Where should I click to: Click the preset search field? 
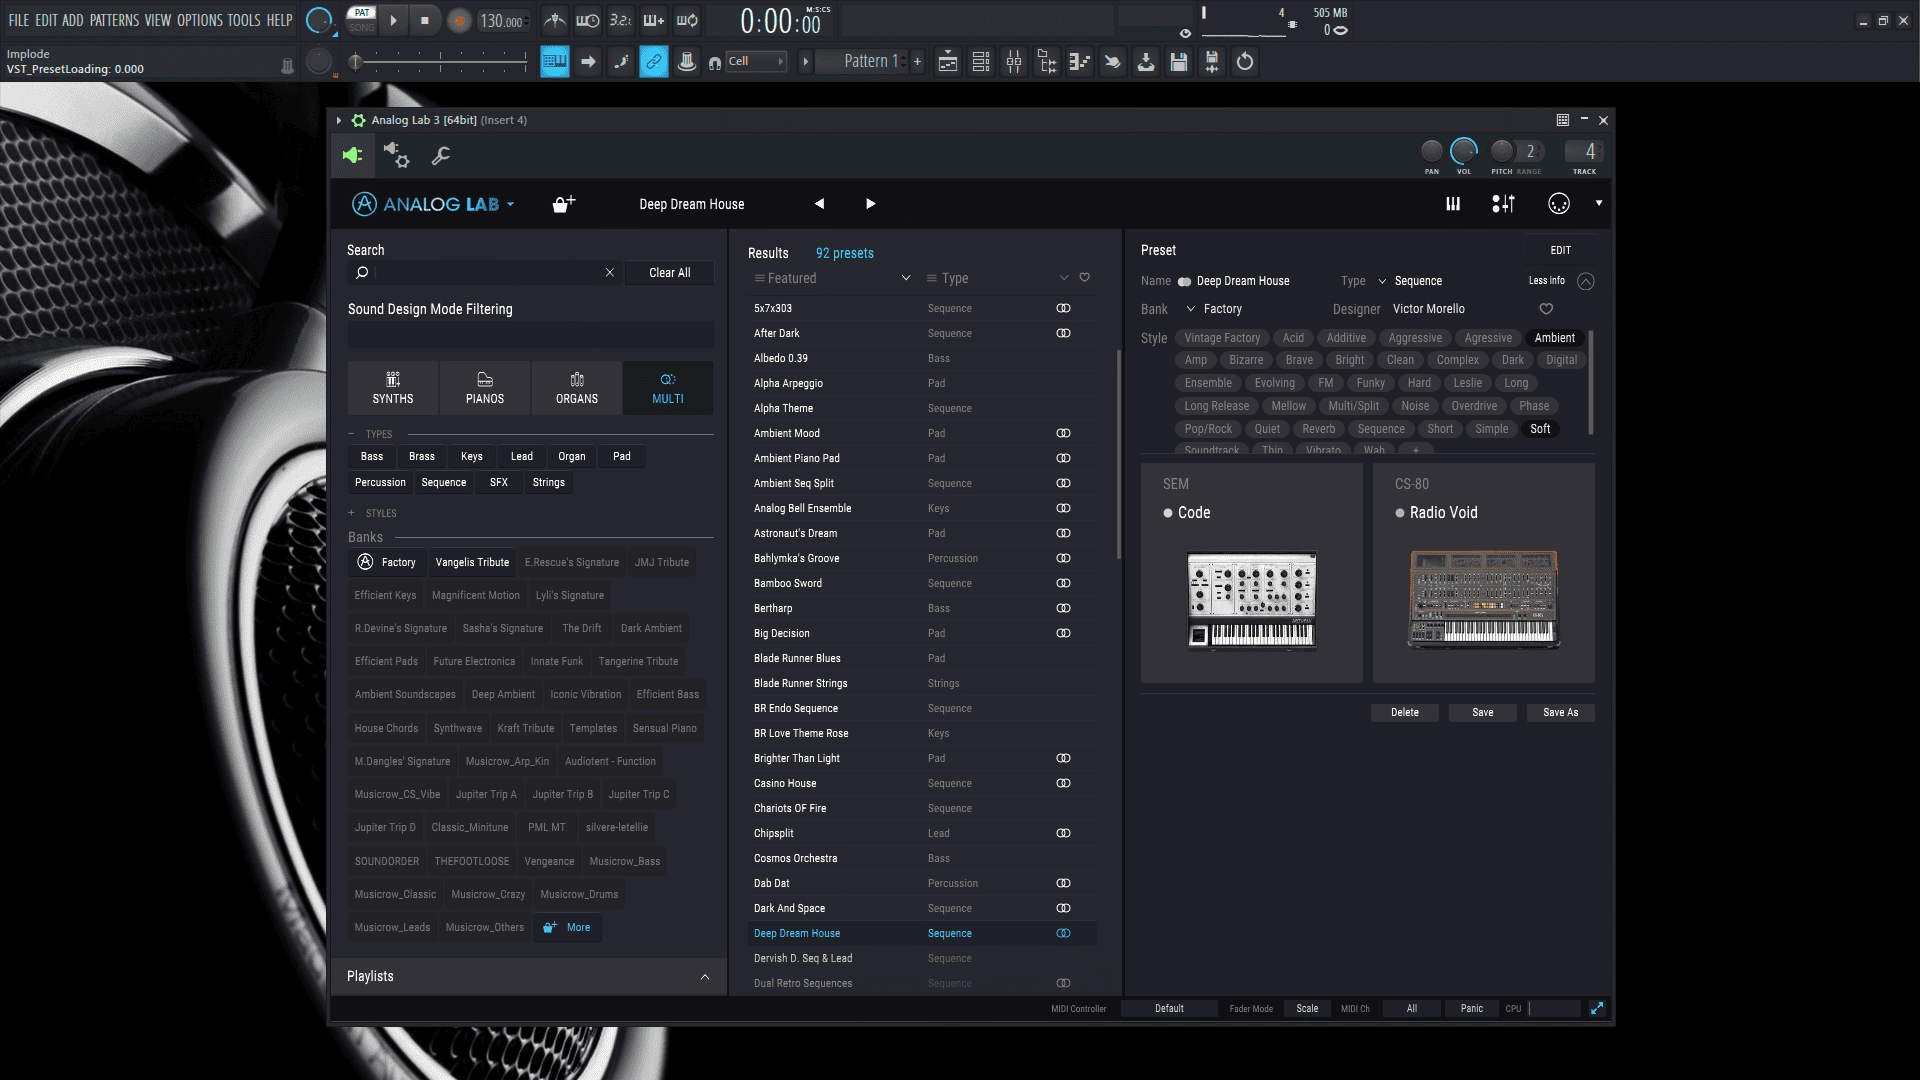pyautogui.click(x=484, y=272)
